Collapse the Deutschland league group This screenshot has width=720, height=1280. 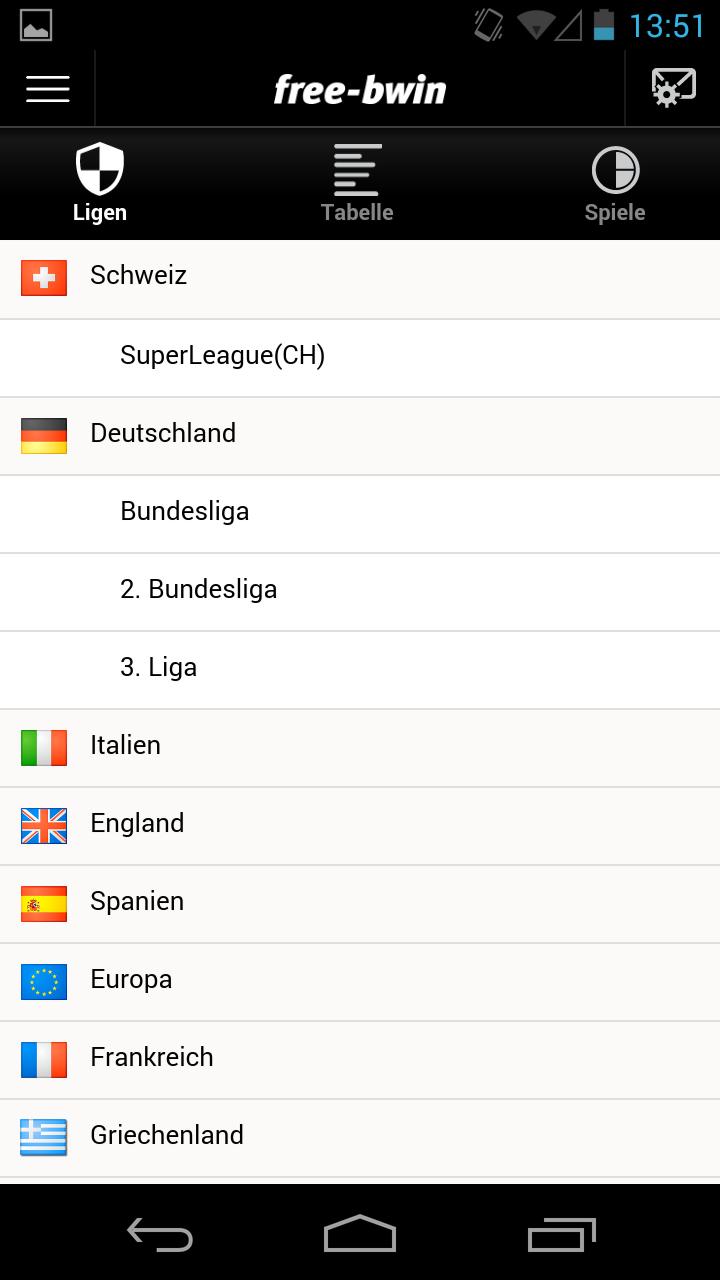360,434
